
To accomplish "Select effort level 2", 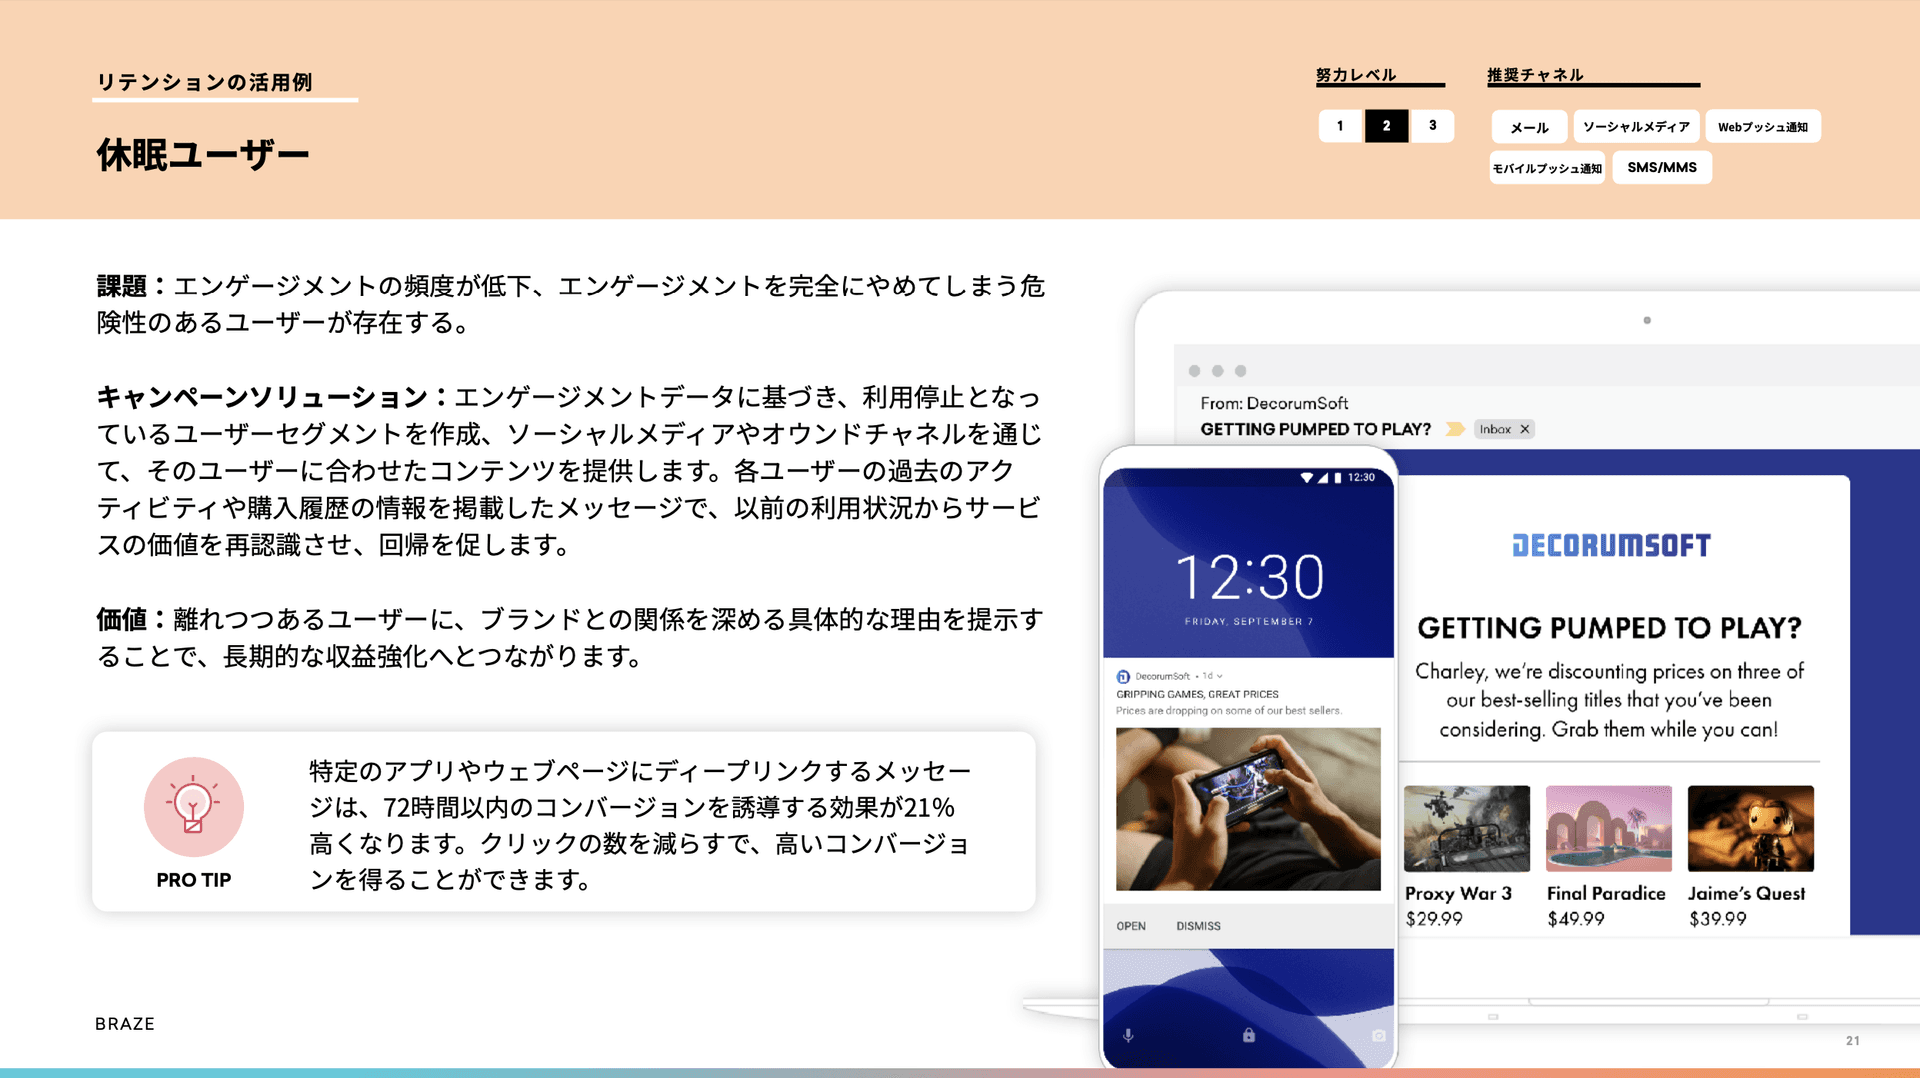I will click(x=1386, y=126).
